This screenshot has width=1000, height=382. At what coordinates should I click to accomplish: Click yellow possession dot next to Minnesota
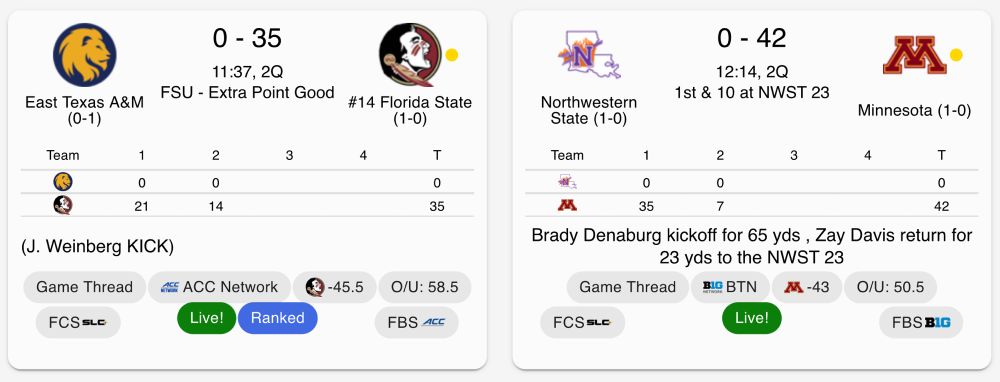coord(955,55)
